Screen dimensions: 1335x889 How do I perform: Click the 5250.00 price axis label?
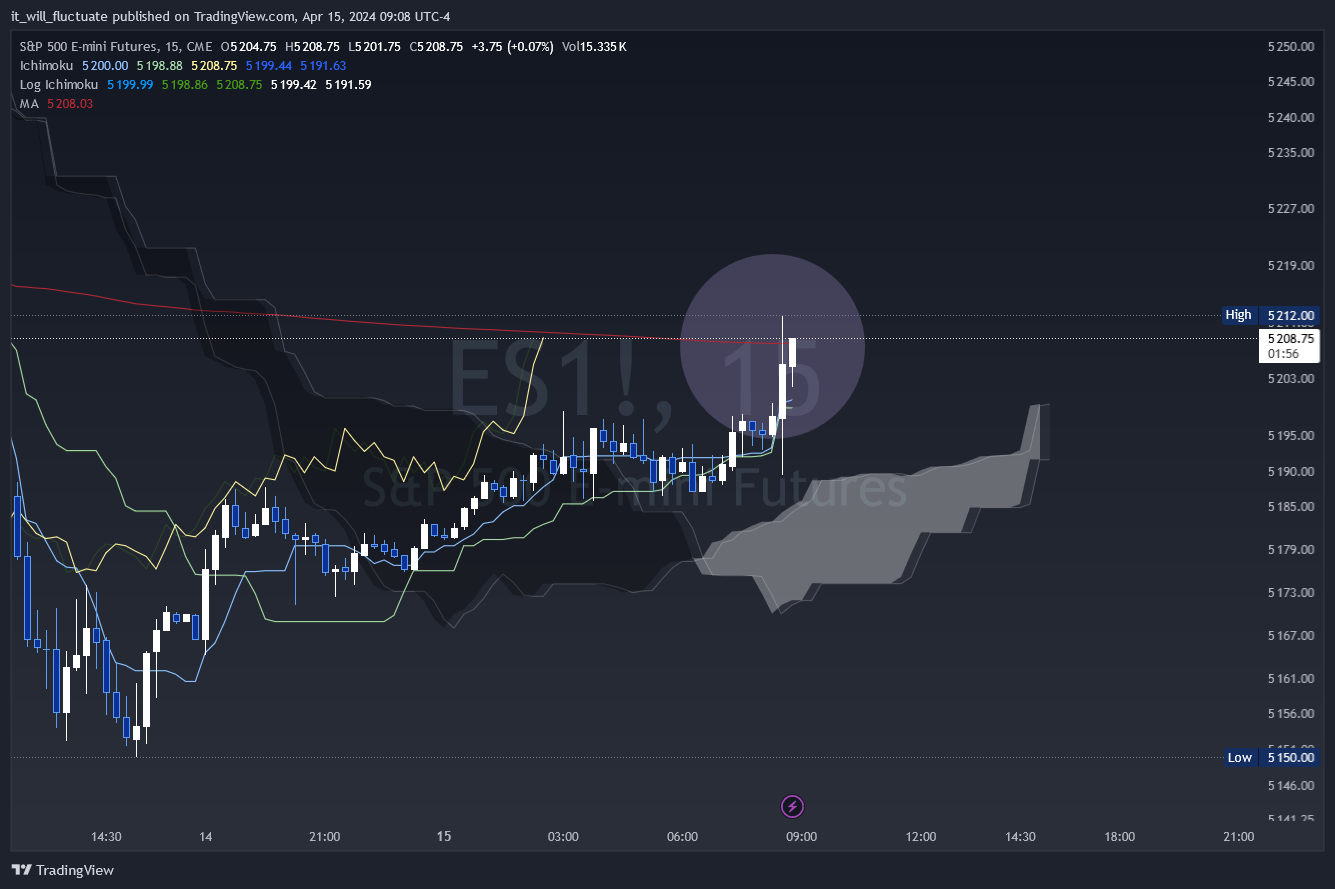(1289, 47)
